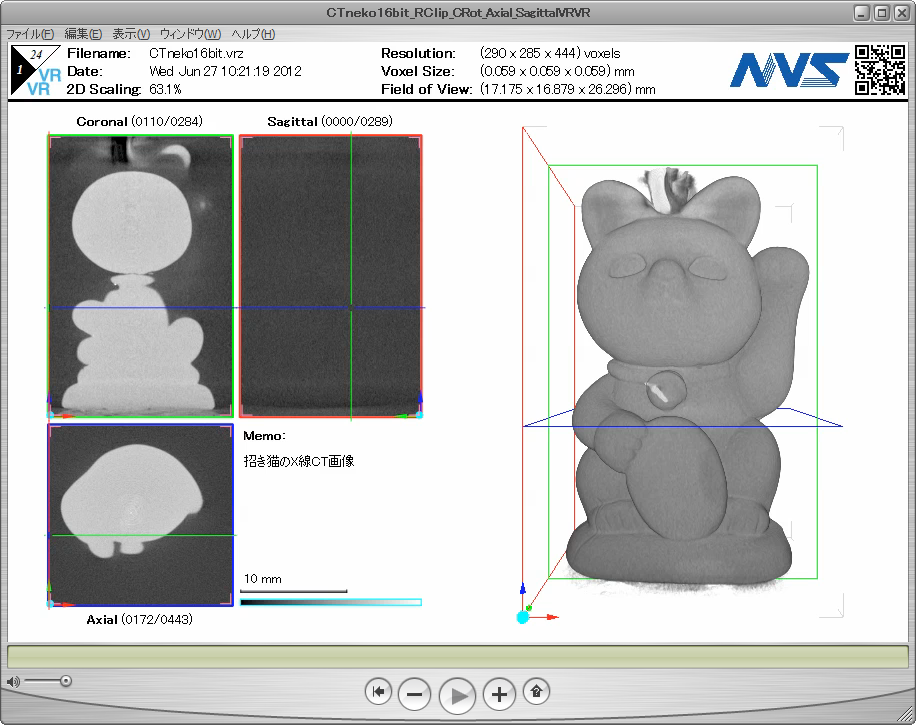Click the home reset view button
This screenshot has width=916, height=725.
pyautogui.click(x=536, y=692)
